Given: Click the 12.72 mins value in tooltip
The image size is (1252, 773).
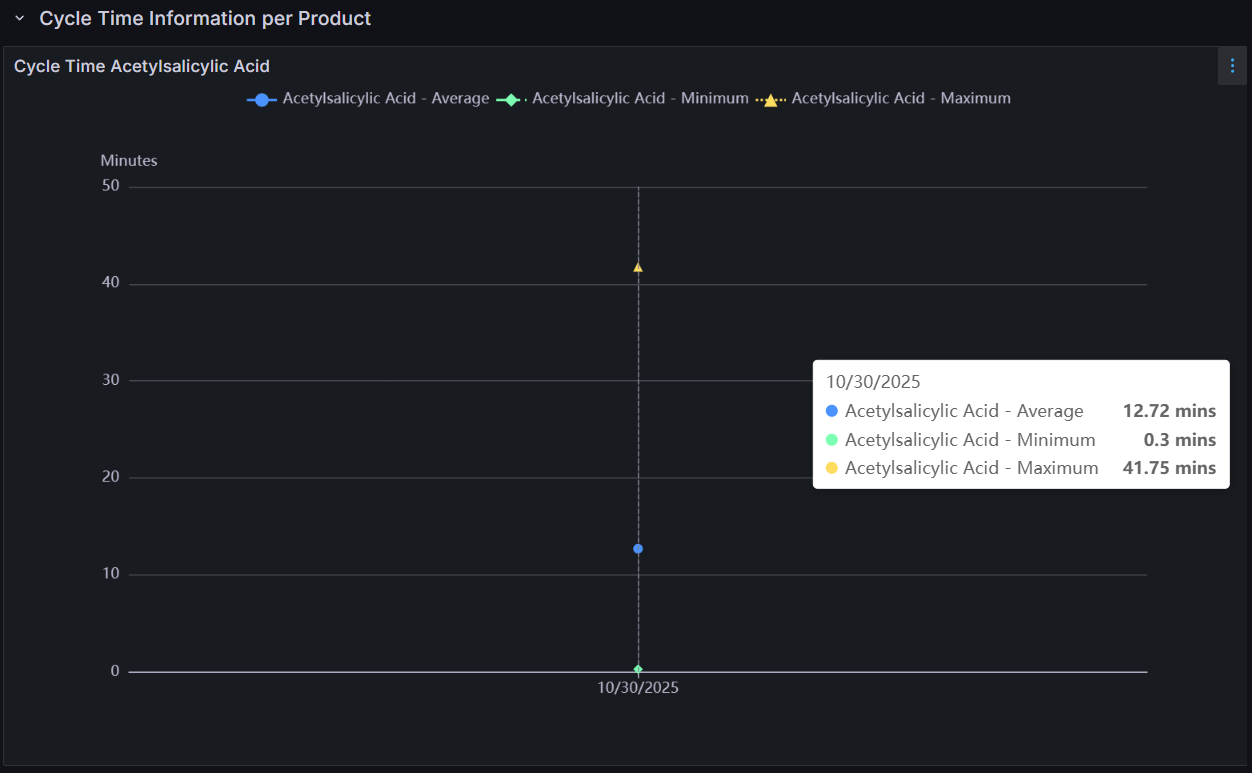Looking at the screenshot, I should point(1169,411).
